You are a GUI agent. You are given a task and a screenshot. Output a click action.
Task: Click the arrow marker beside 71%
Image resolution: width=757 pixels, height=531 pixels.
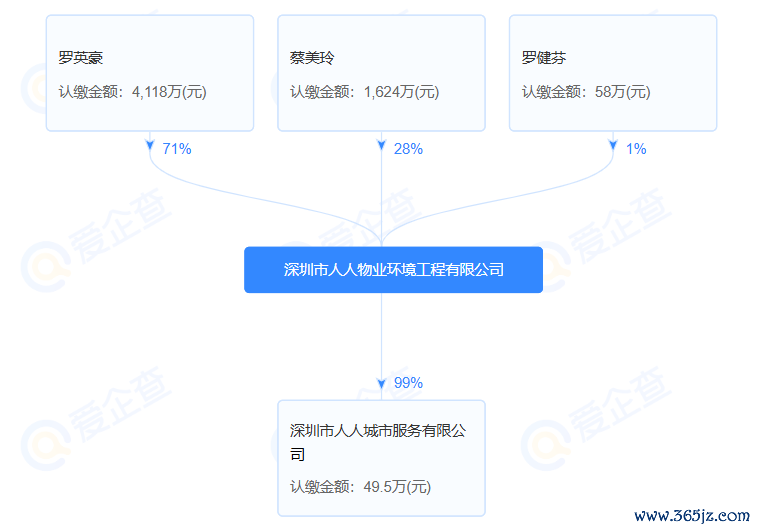(150, 145)
